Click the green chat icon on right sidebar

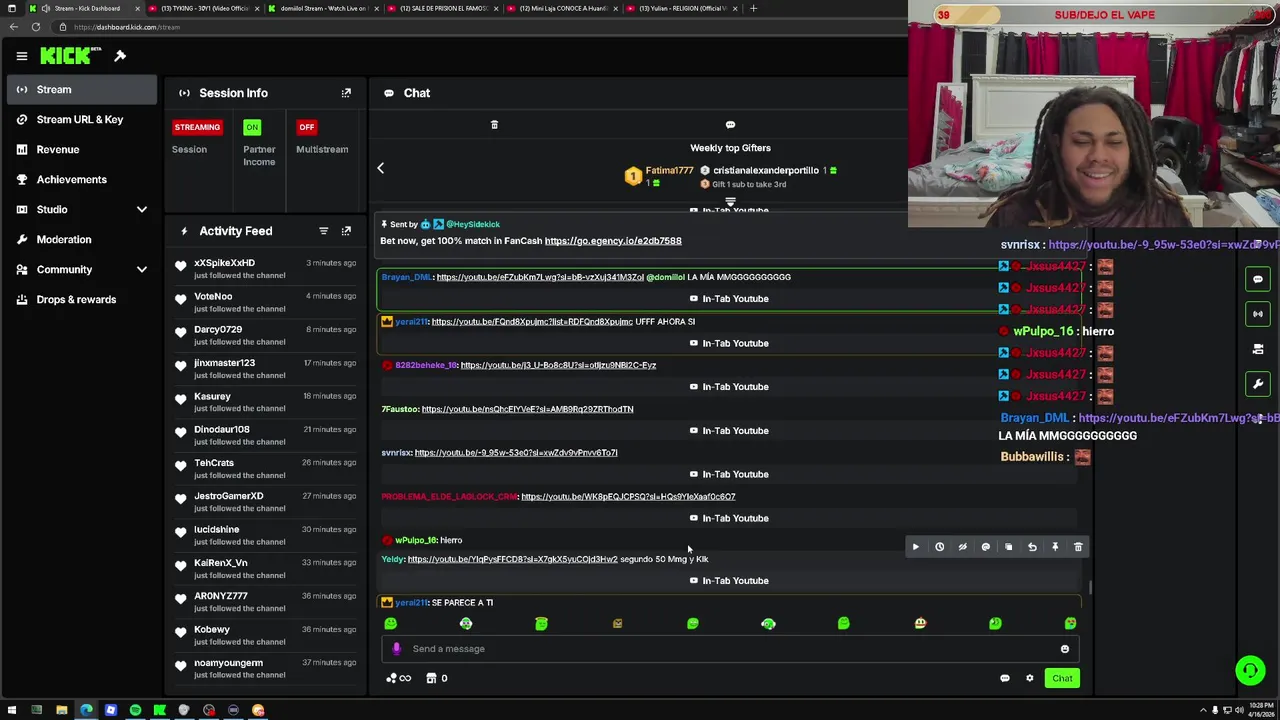pos(1258,279)
